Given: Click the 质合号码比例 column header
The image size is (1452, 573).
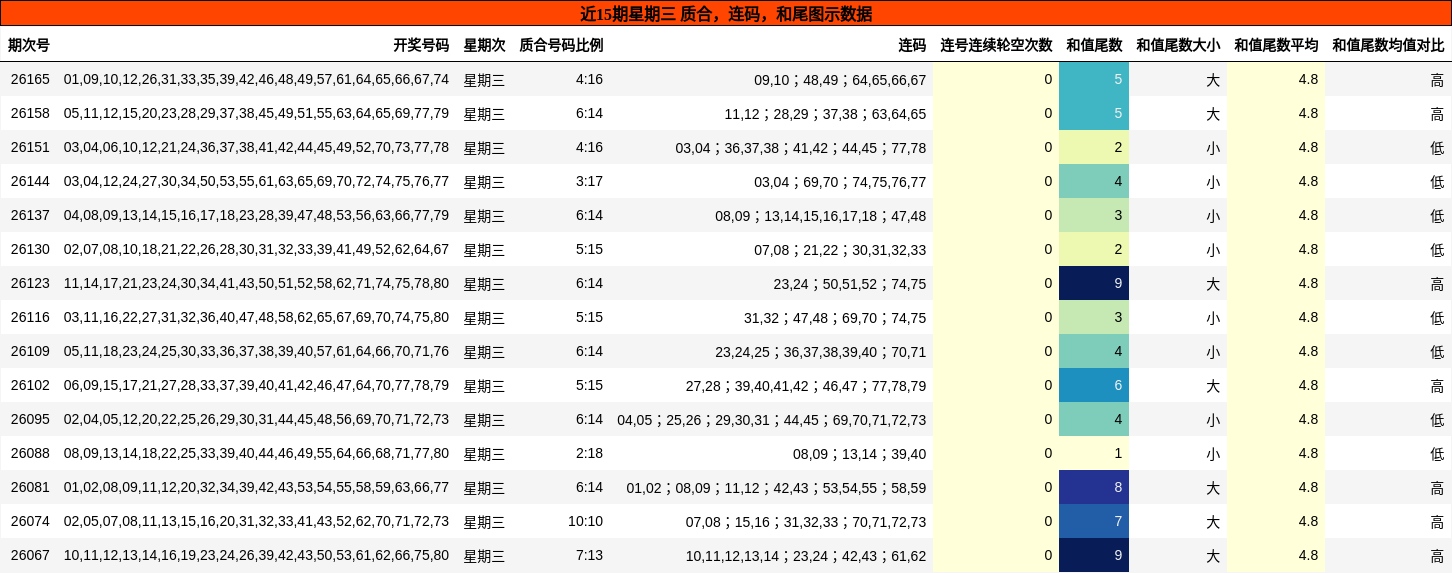Looking at the screenshot, I should (x=561, y=45).
